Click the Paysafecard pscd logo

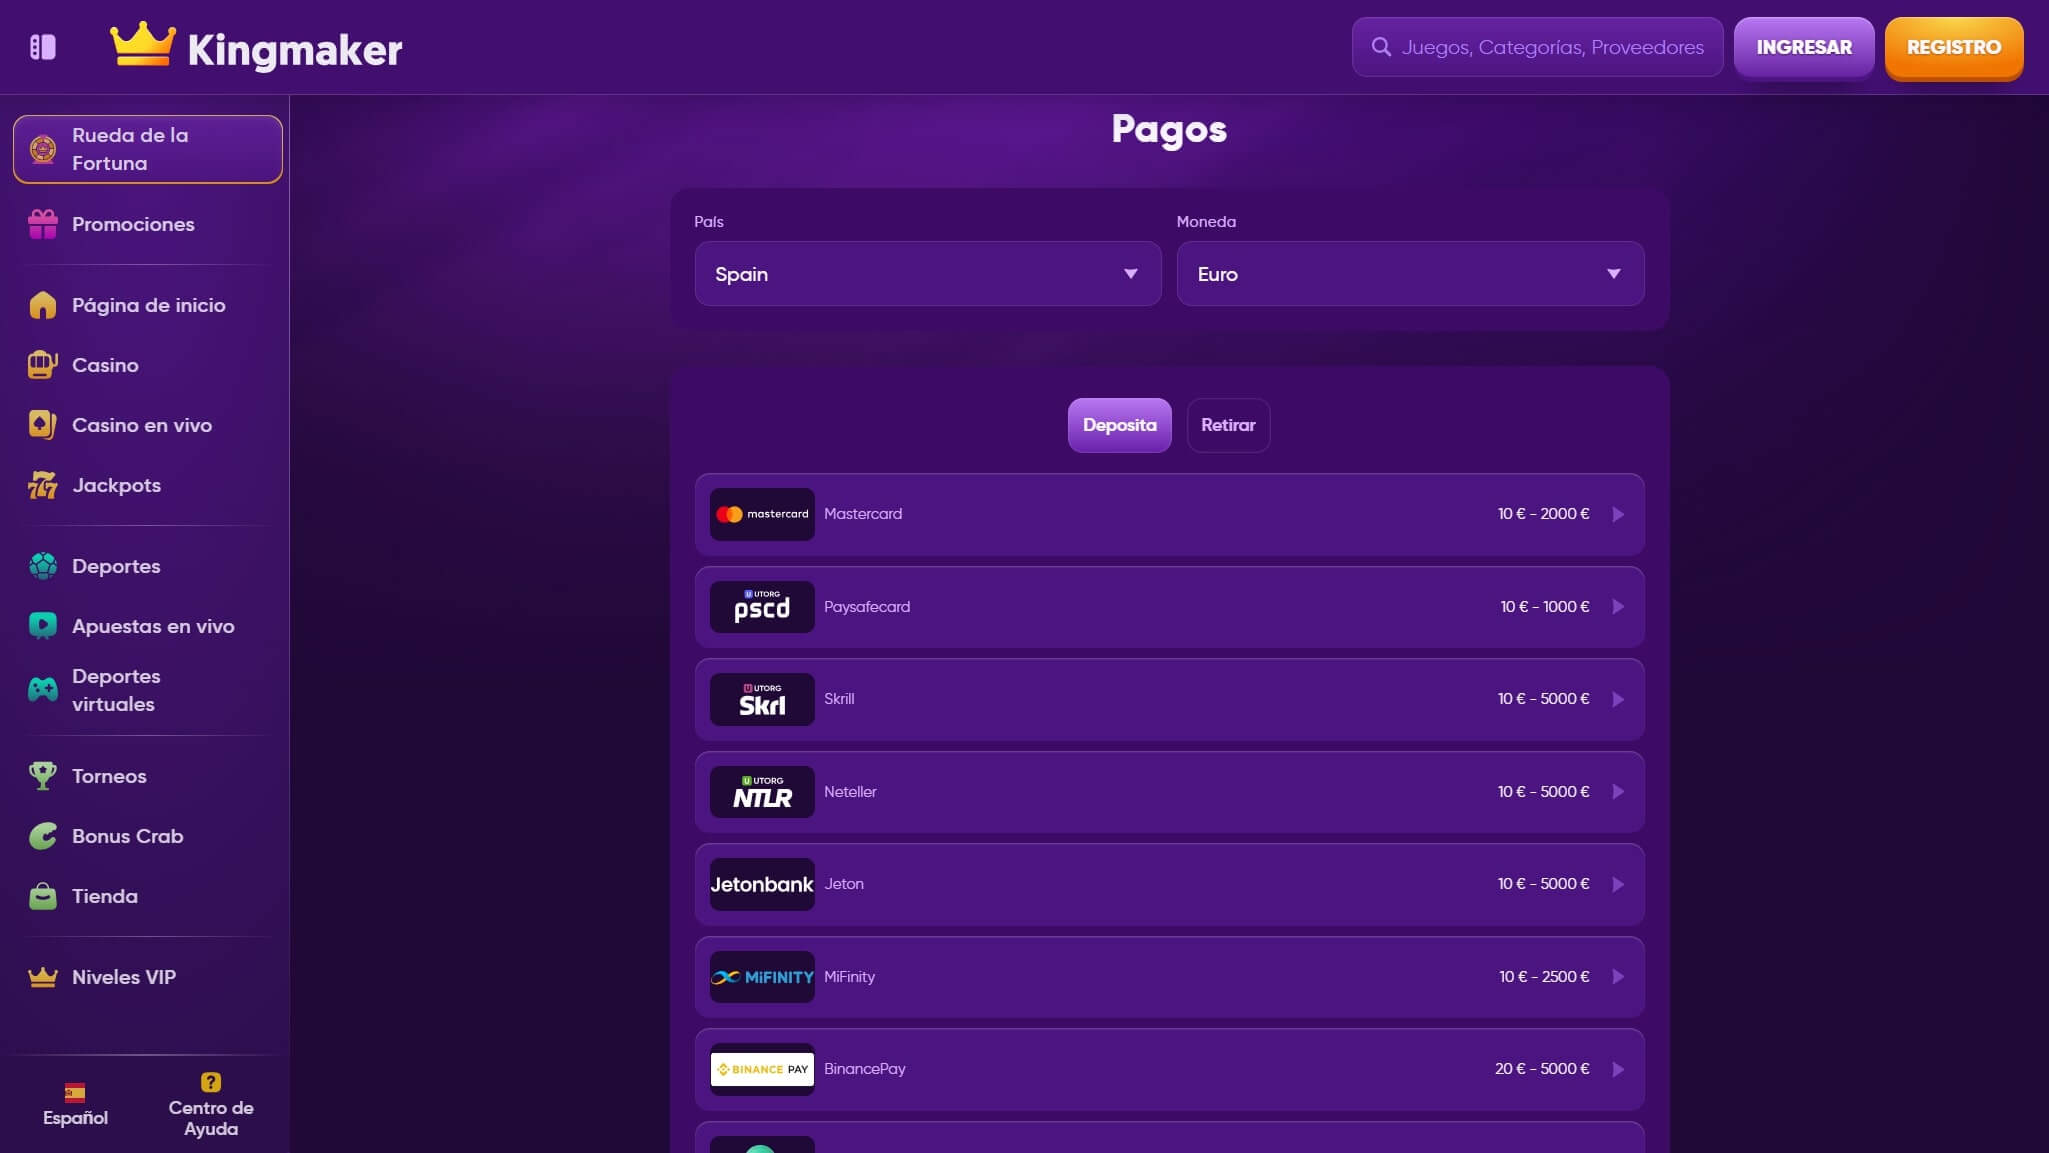[x=762, y=607]
